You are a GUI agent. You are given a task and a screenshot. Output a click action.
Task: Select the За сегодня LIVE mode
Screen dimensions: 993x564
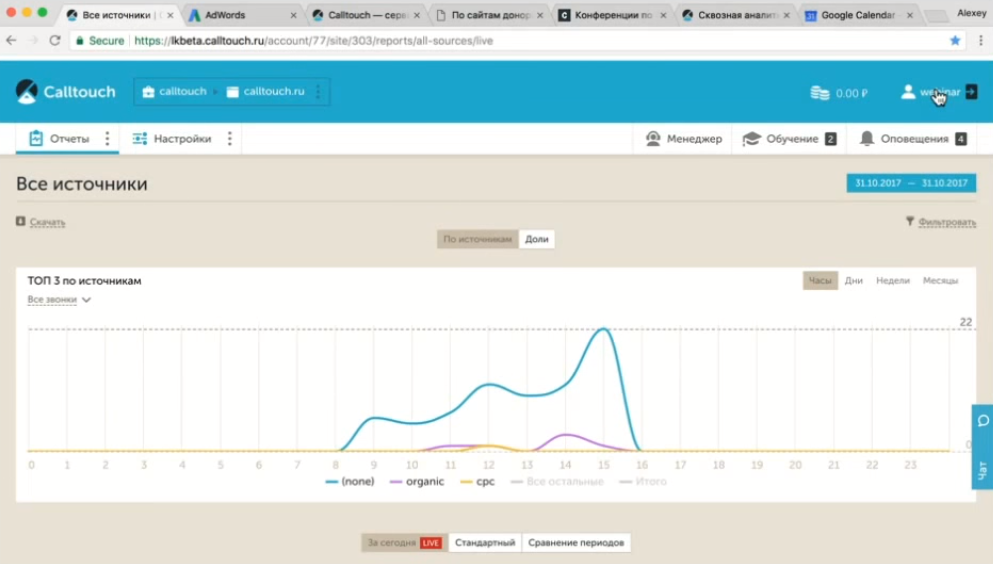pyautogui.click(x=404, y=542)
